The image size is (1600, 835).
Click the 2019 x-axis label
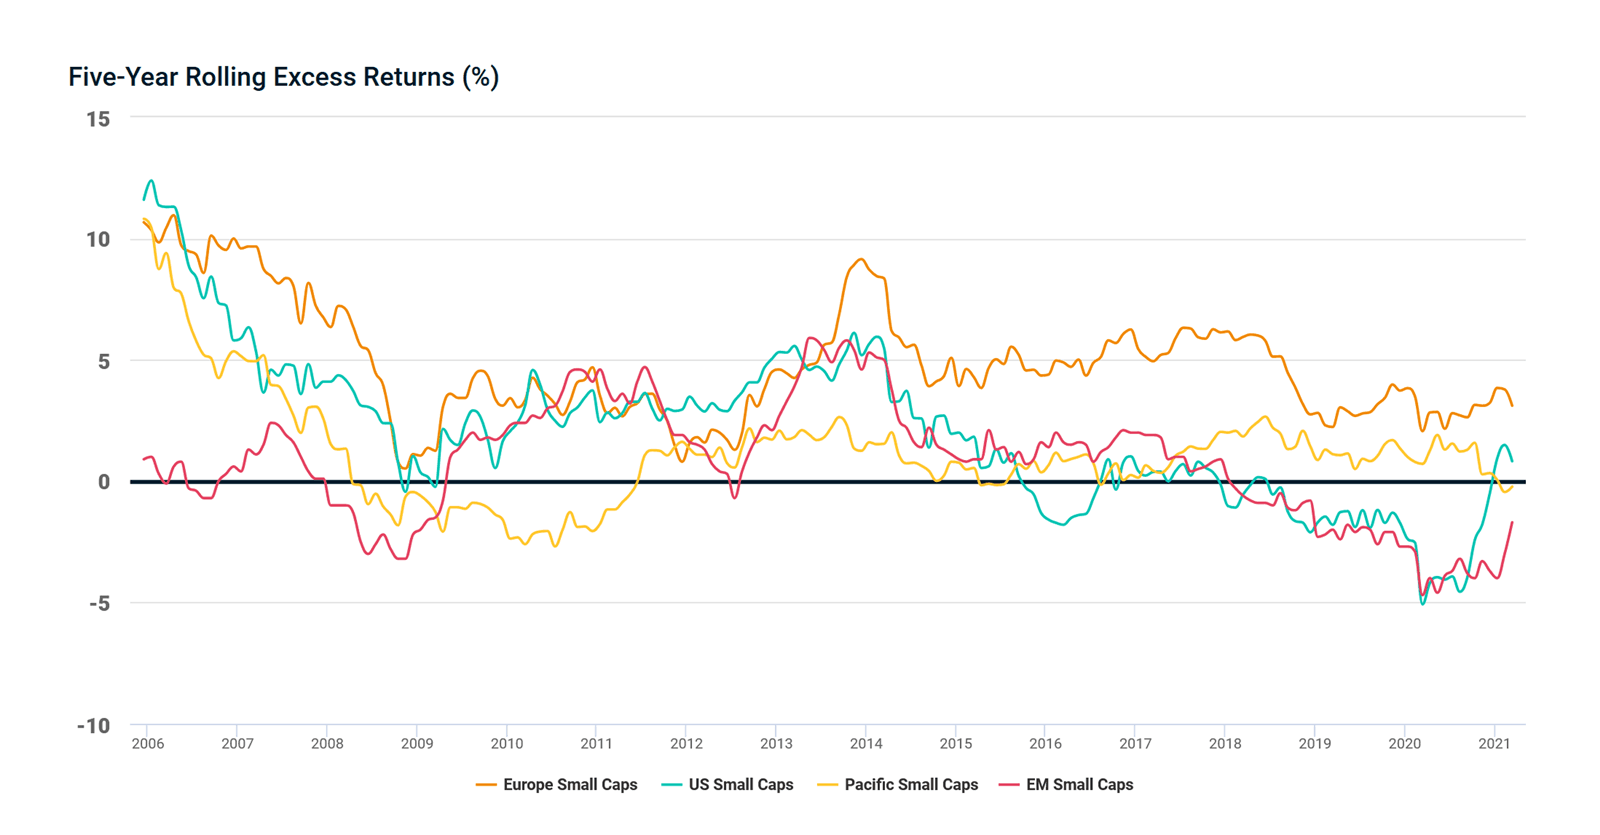point(1315,744)
